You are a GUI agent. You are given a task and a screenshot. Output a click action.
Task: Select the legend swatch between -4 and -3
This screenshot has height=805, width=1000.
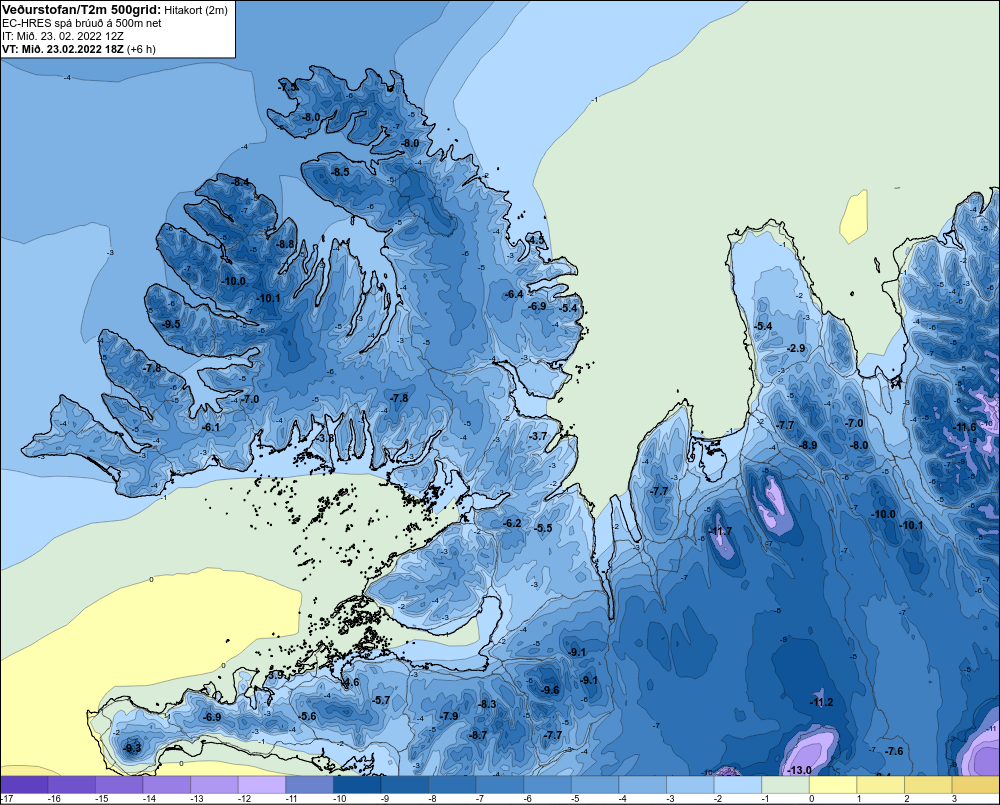coord(643,785)
